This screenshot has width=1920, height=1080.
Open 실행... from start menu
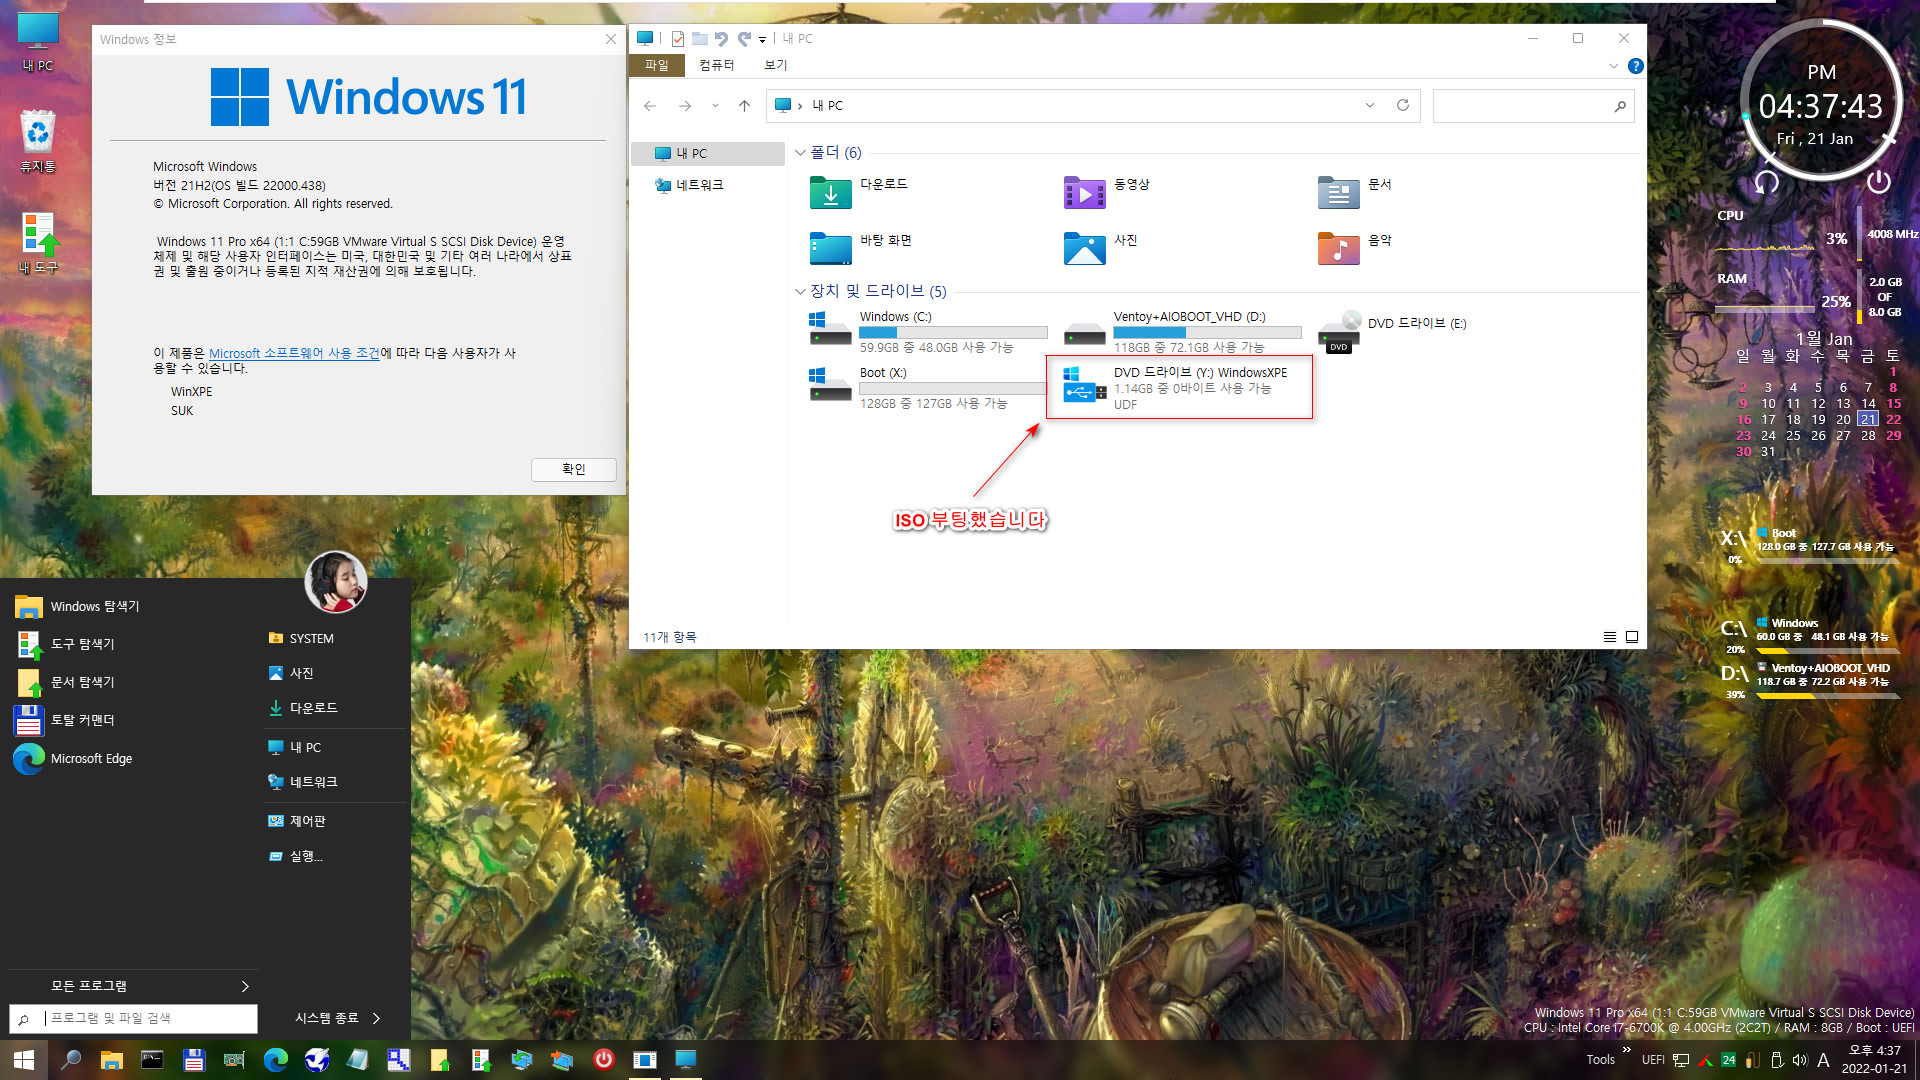tap(296, 856)
